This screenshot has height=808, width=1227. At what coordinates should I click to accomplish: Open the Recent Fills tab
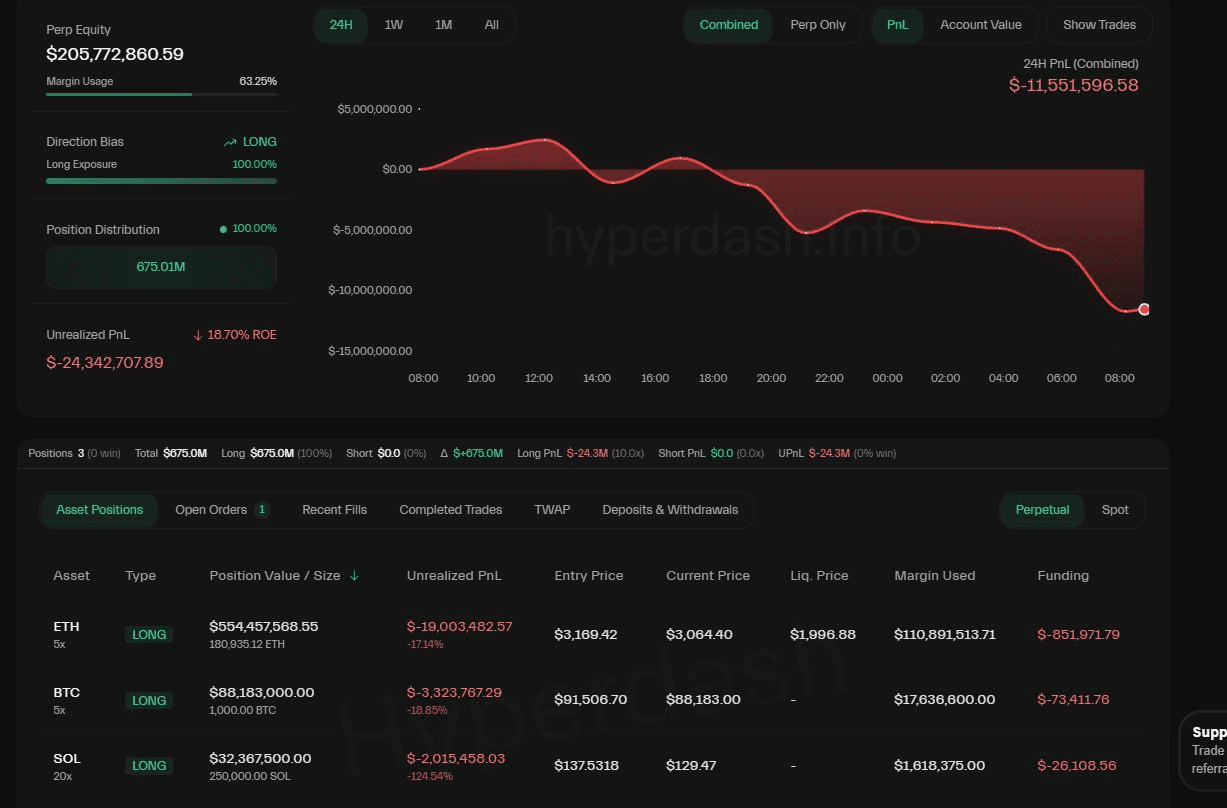click(334, 510)
